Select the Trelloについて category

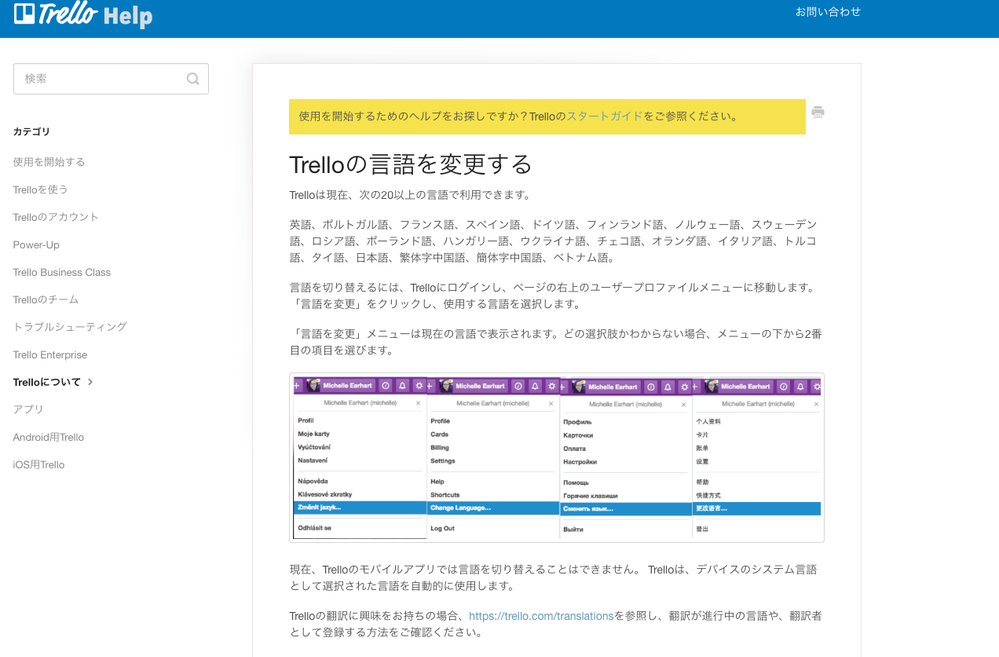(47, 382)
